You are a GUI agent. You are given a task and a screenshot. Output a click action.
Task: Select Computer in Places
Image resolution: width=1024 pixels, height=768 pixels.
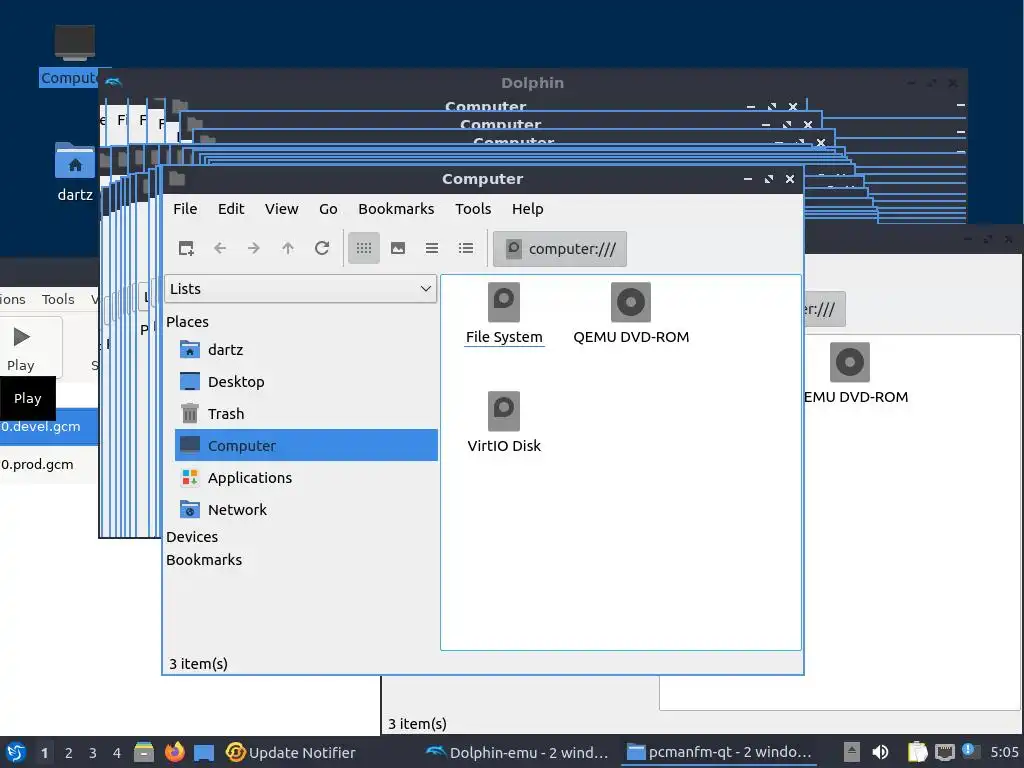[306, 445]
